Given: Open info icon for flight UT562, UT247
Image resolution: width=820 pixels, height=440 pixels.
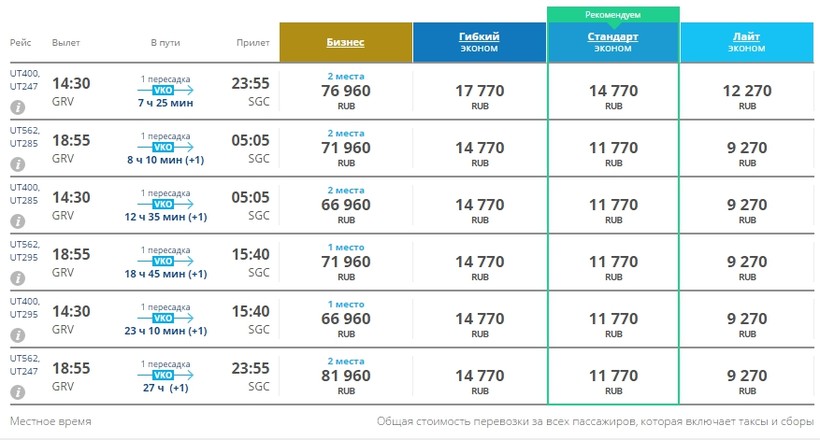Looking at the screenshot, I should coord(18,390).
